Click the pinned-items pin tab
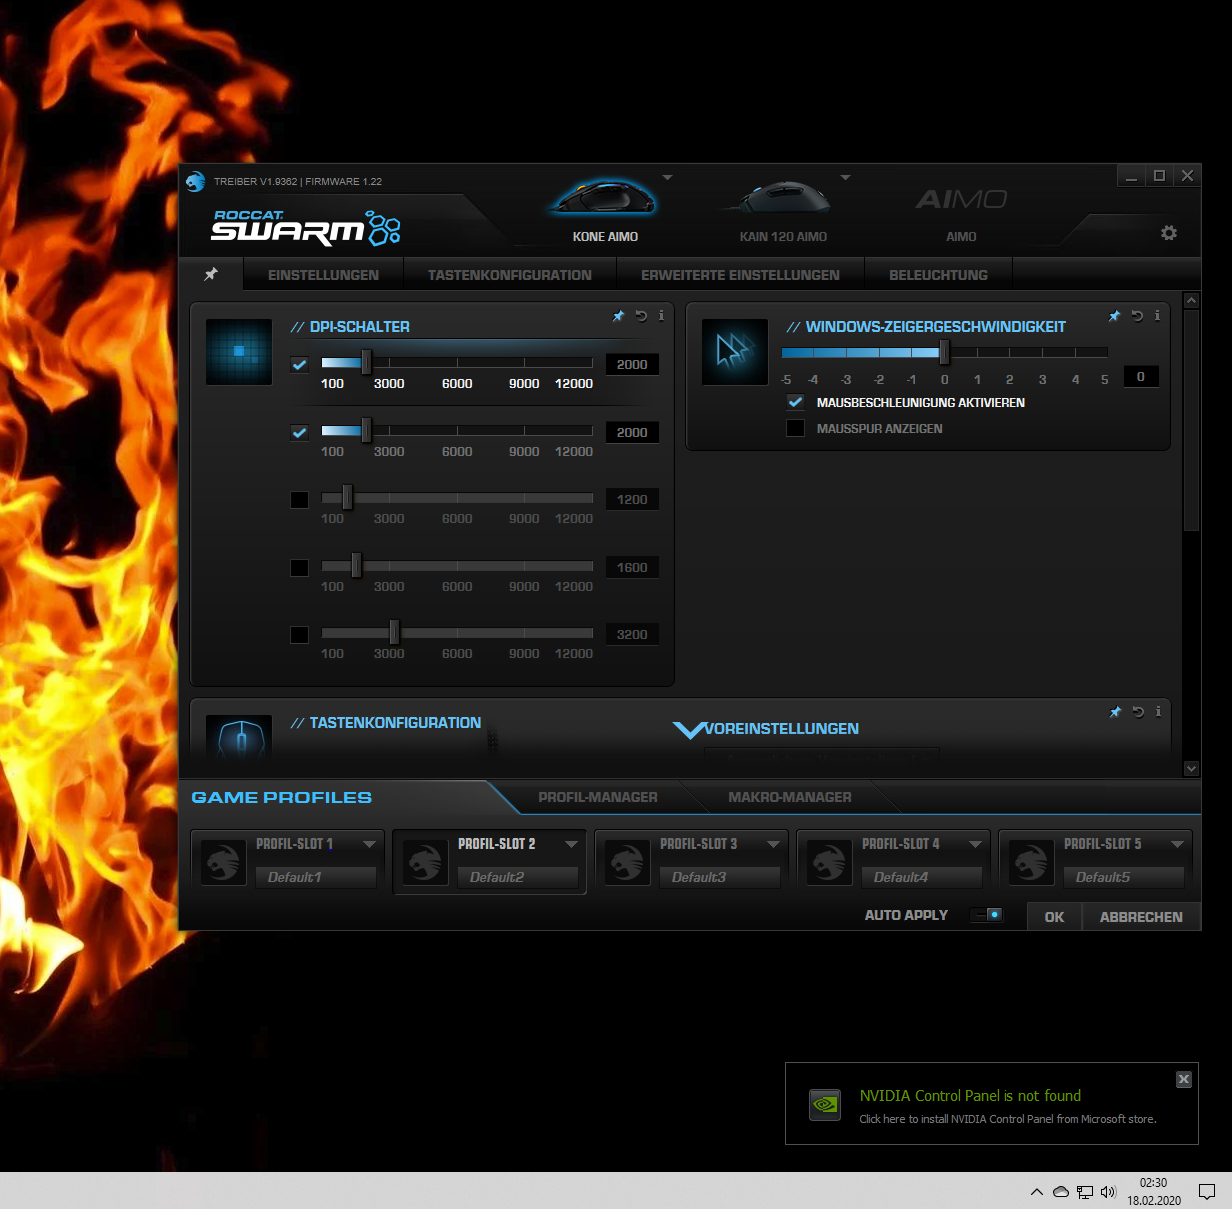1232x1209 pixels. 211,274
